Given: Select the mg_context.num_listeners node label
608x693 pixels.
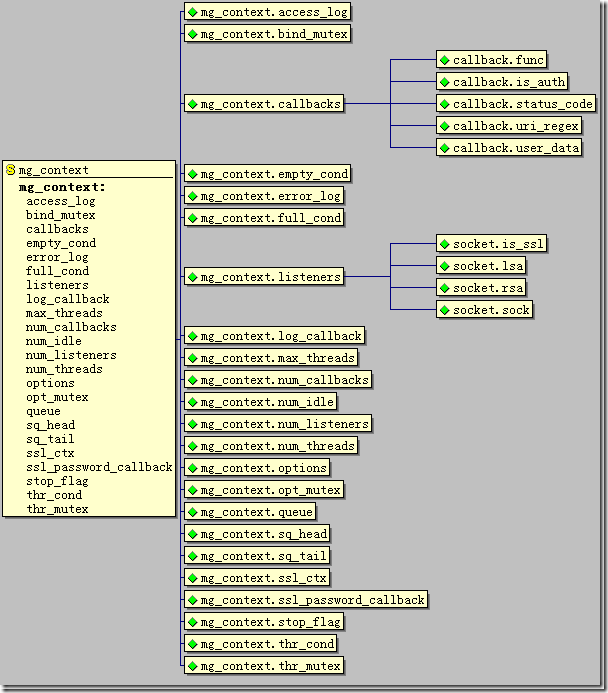Looking at the screenshot, I should coord(285,424).
